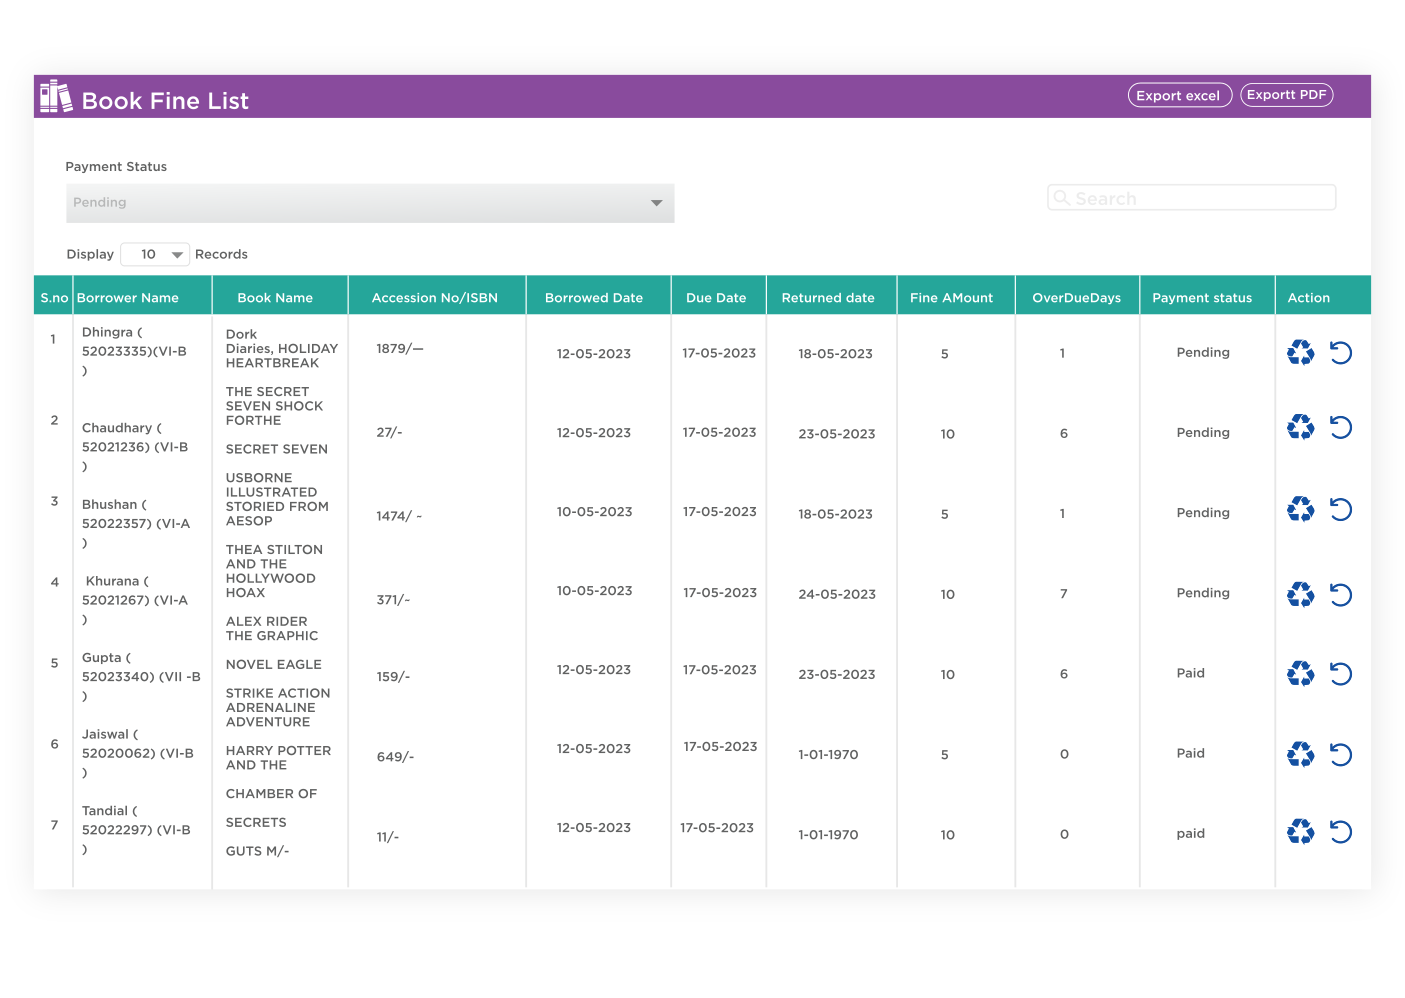1405x998 pixels.
Task: Click the recycle icon for Chaudhary's fine
Action: coord(1300,428)
